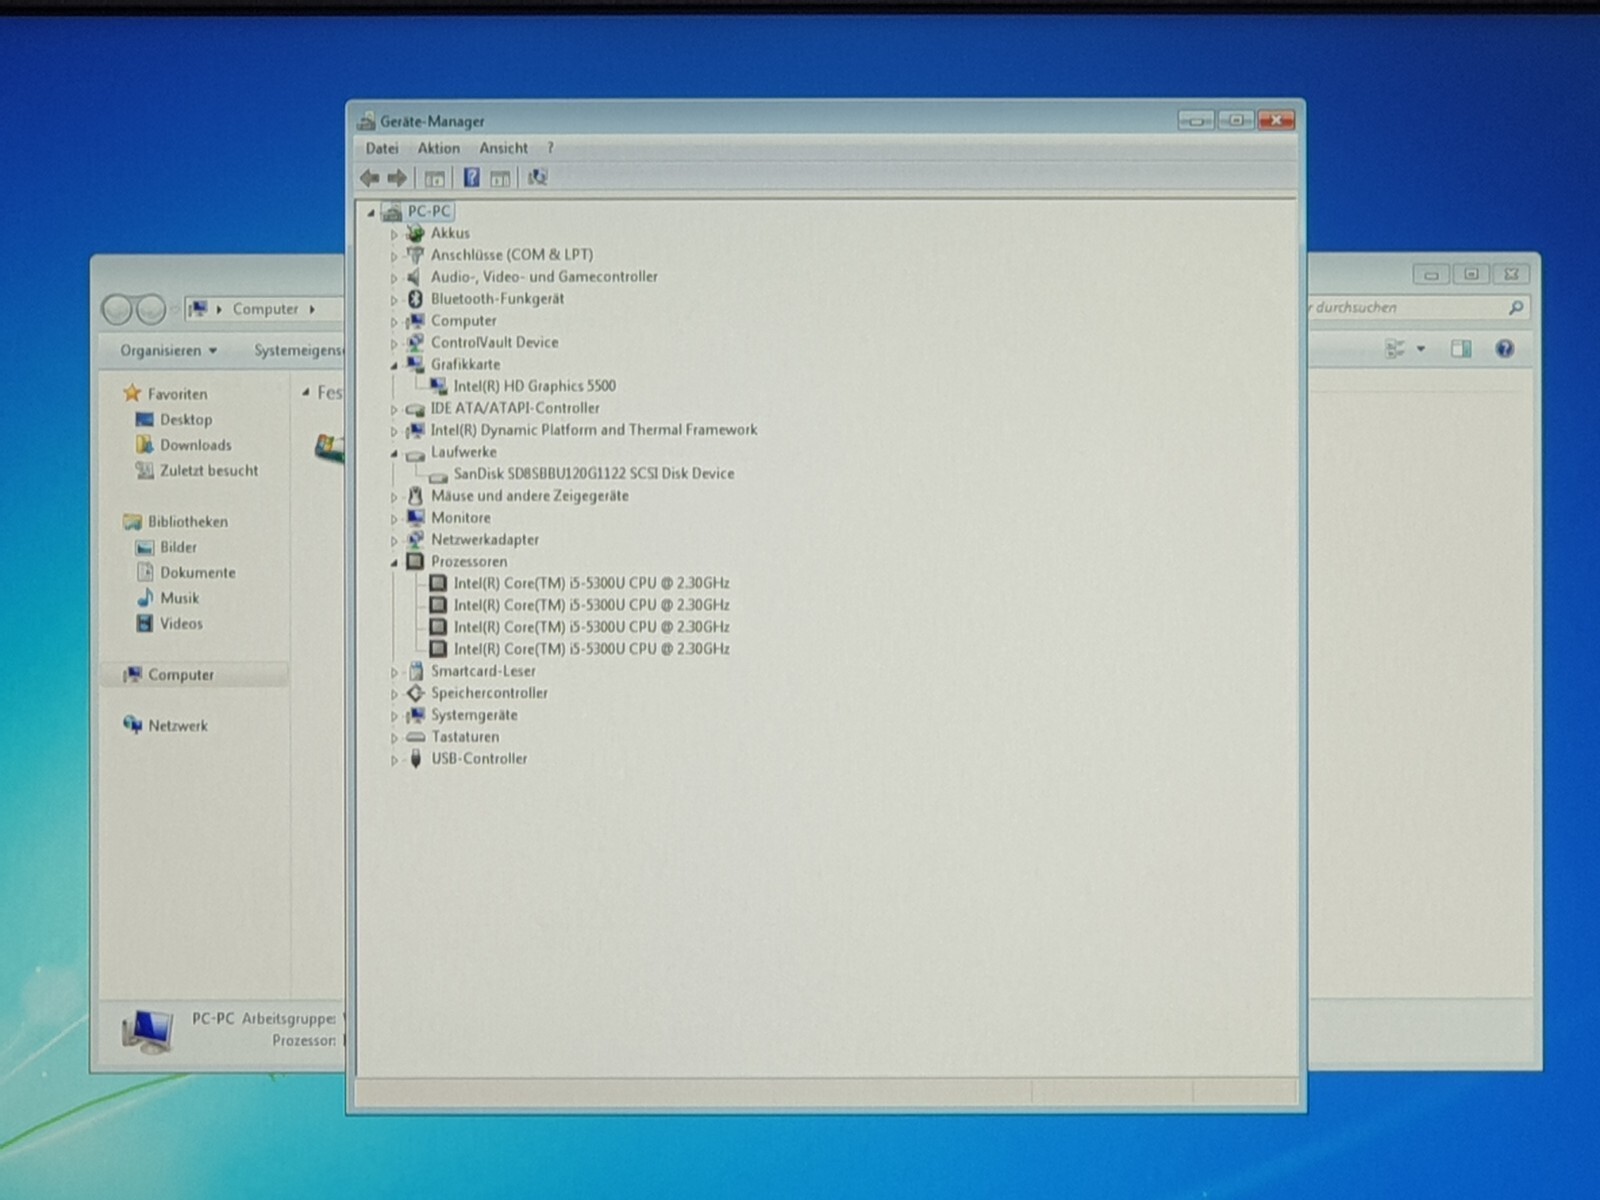Select Bilder in Explorer sidebar

pos(179,547)
